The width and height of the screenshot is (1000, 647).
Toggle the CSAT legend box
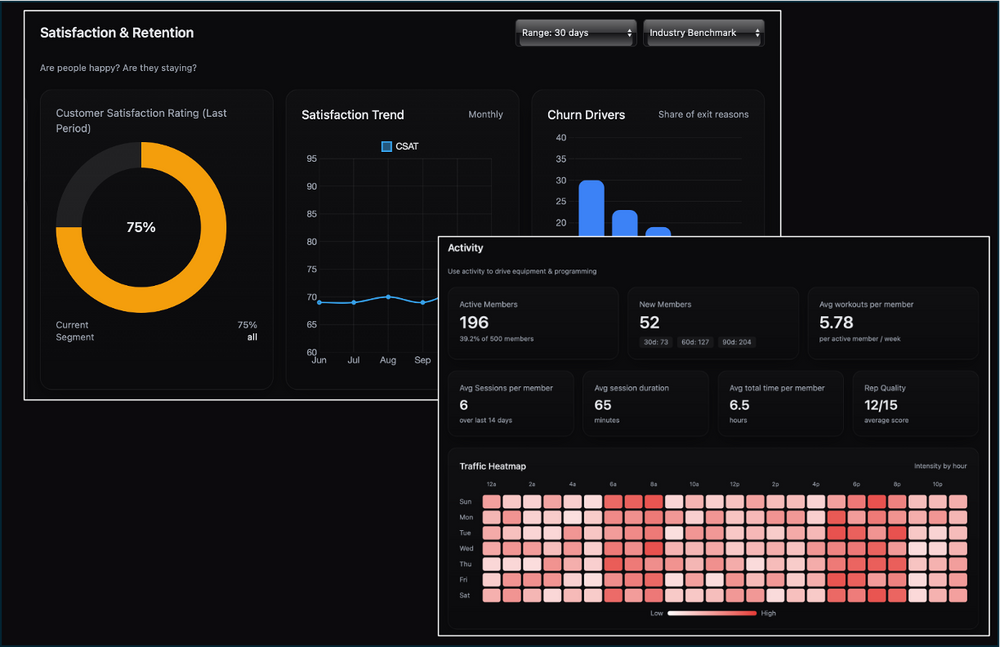[387, 146]
